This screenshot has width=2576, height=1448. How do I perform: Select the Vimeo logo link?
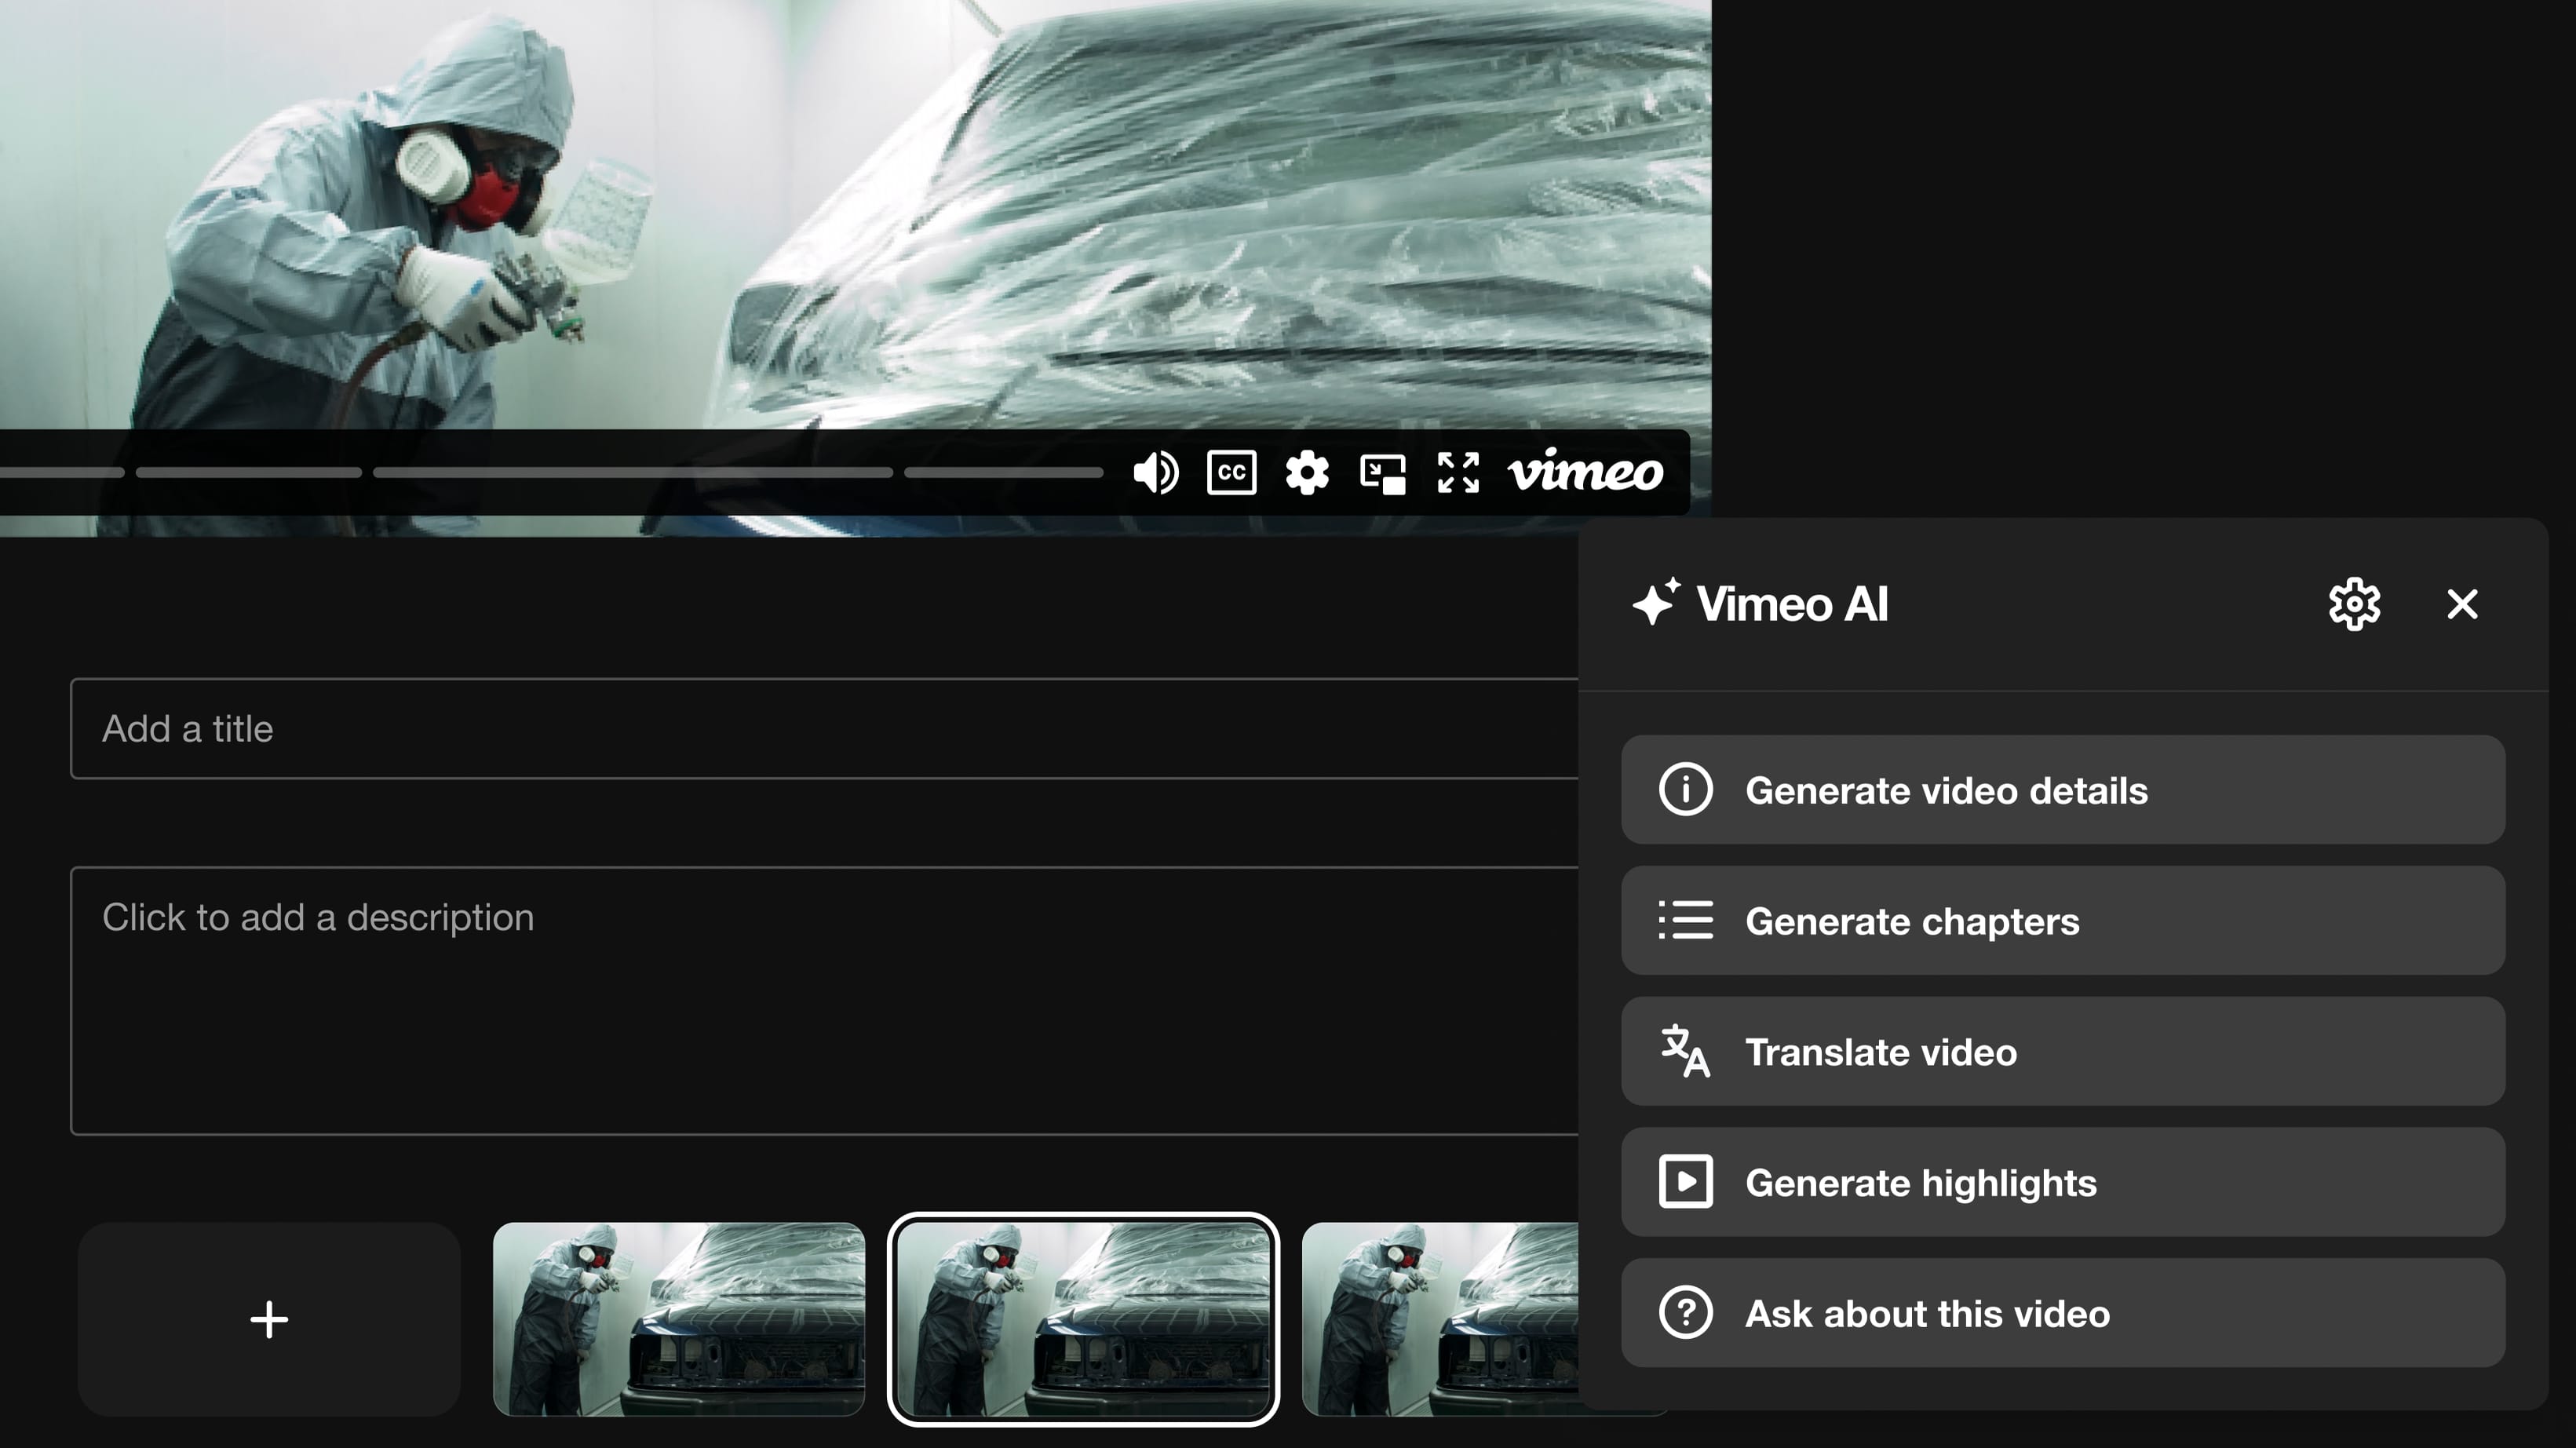point(1583,472)
